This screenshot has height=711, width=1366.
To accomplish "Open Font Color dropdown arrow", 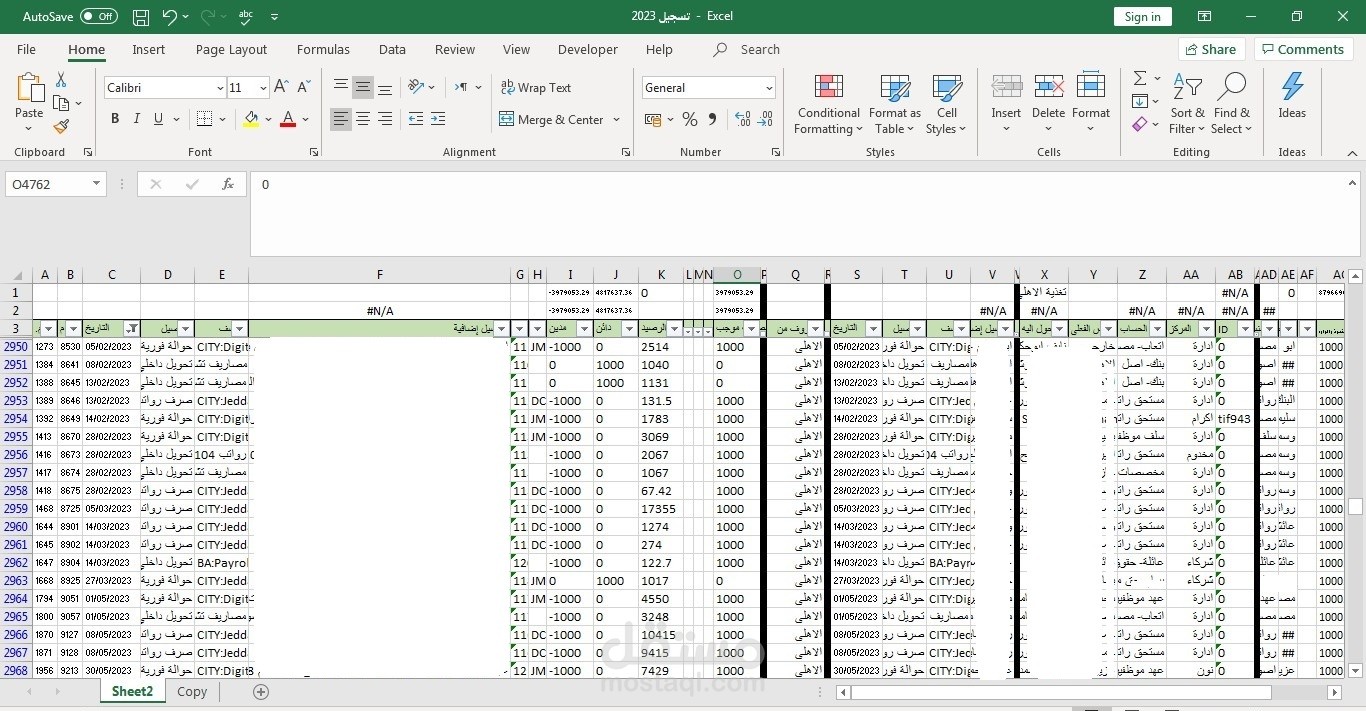I will (305, 119).
